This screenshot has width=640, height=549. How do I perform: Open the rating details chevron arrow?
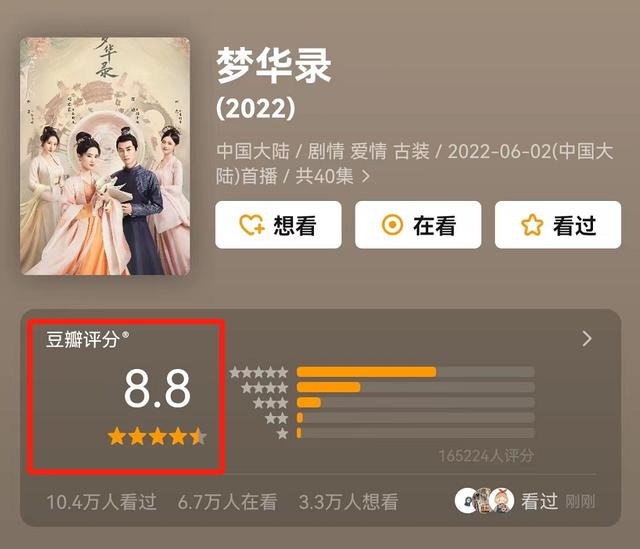(x=587, y=338)
